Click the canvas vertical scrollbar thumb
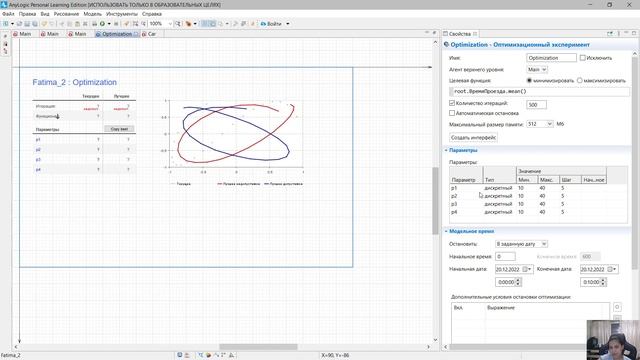640x360 pixels. coord(435,200)
